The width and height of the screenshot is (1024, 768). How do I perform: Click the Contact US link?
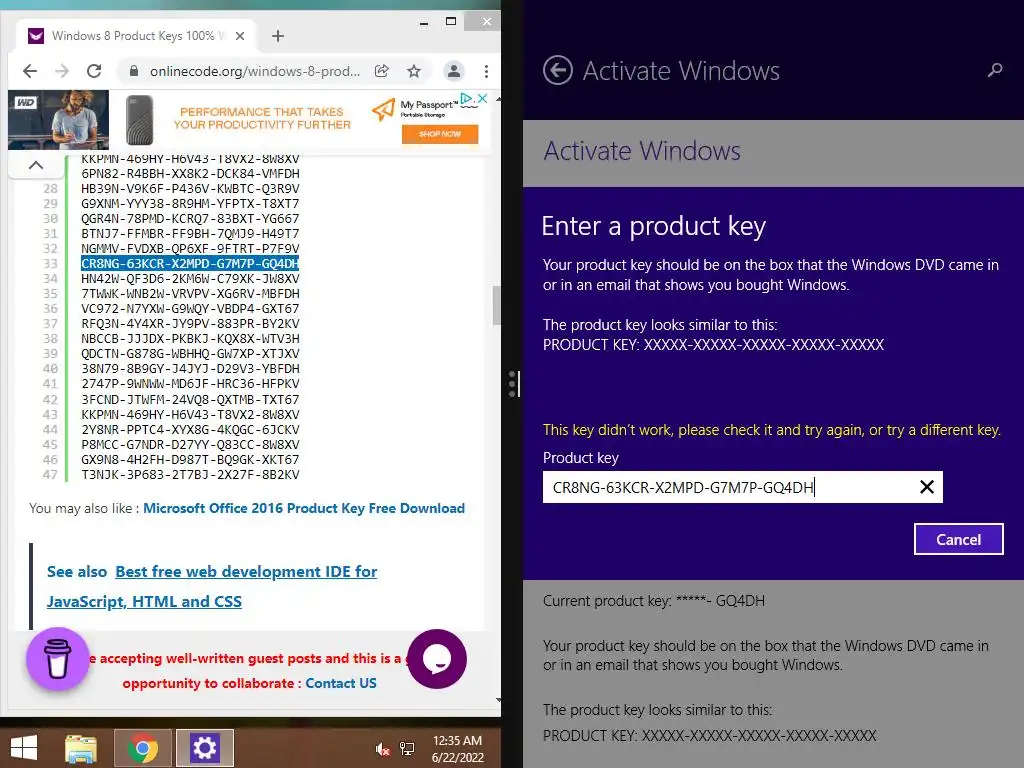[341, 684]
